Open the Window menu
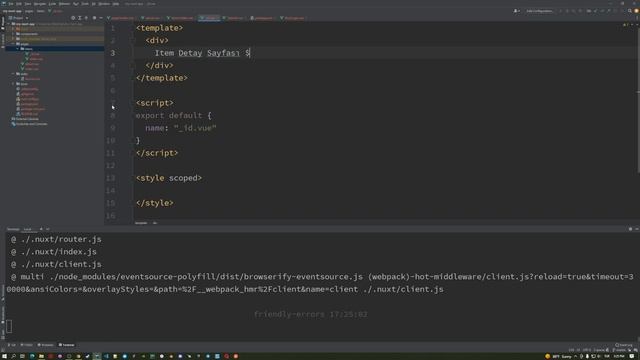Image resolution: width=640 pixels, height=360 pixels. 104,4
